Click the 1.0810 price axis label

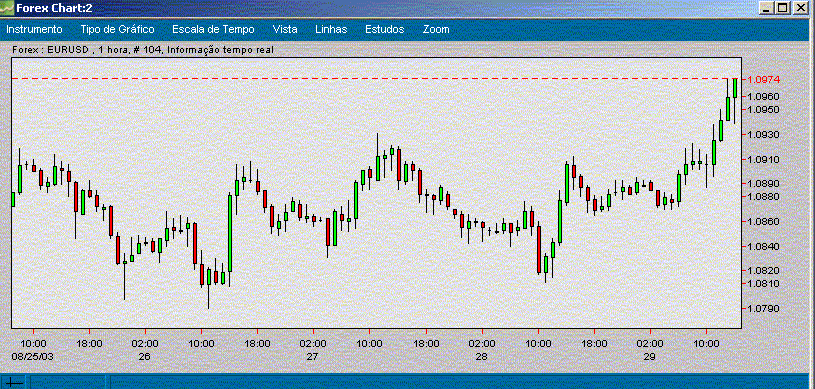click(x=764, y=283)
